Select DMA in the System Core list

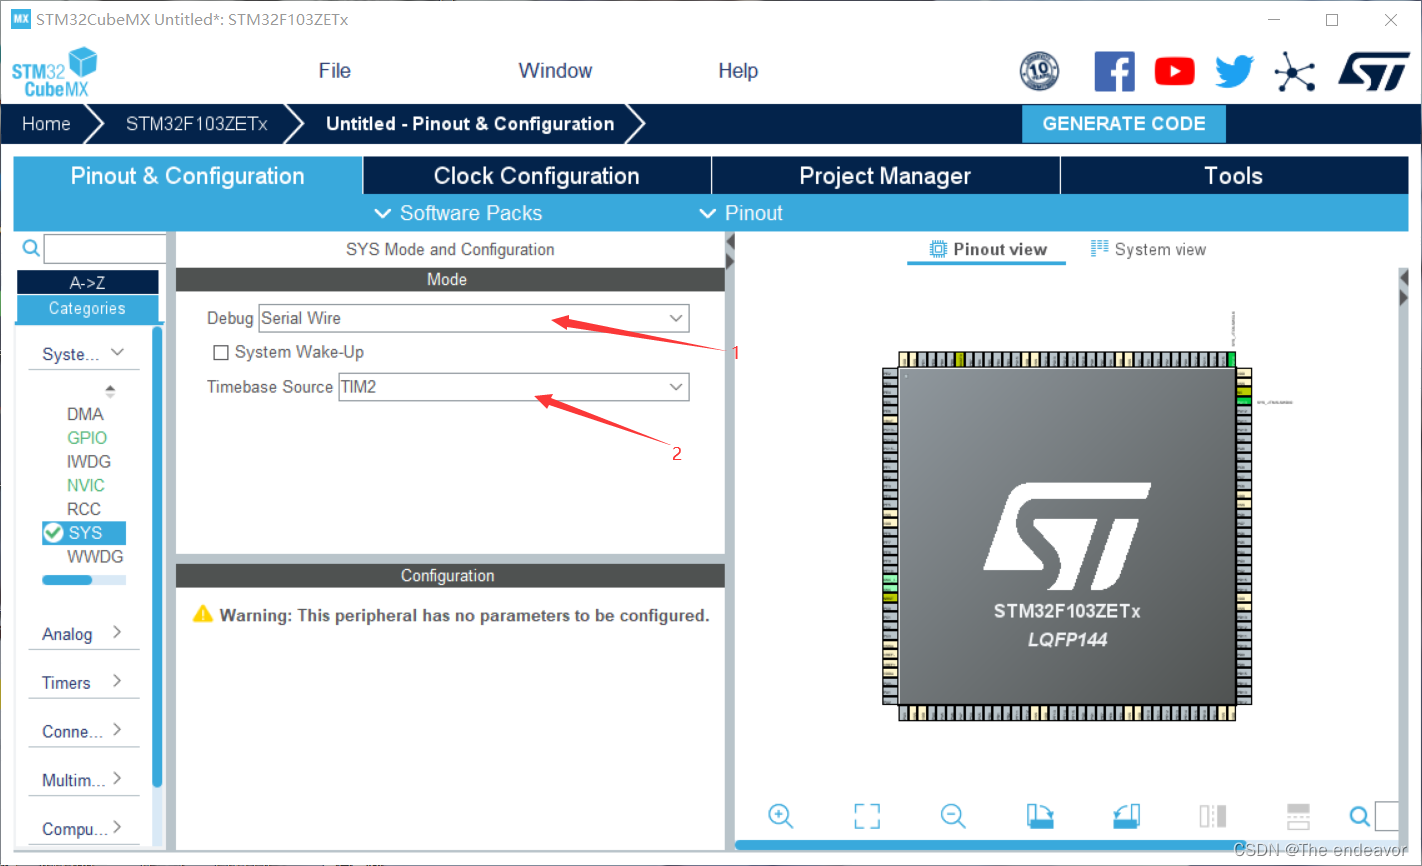tap(85, 414)
